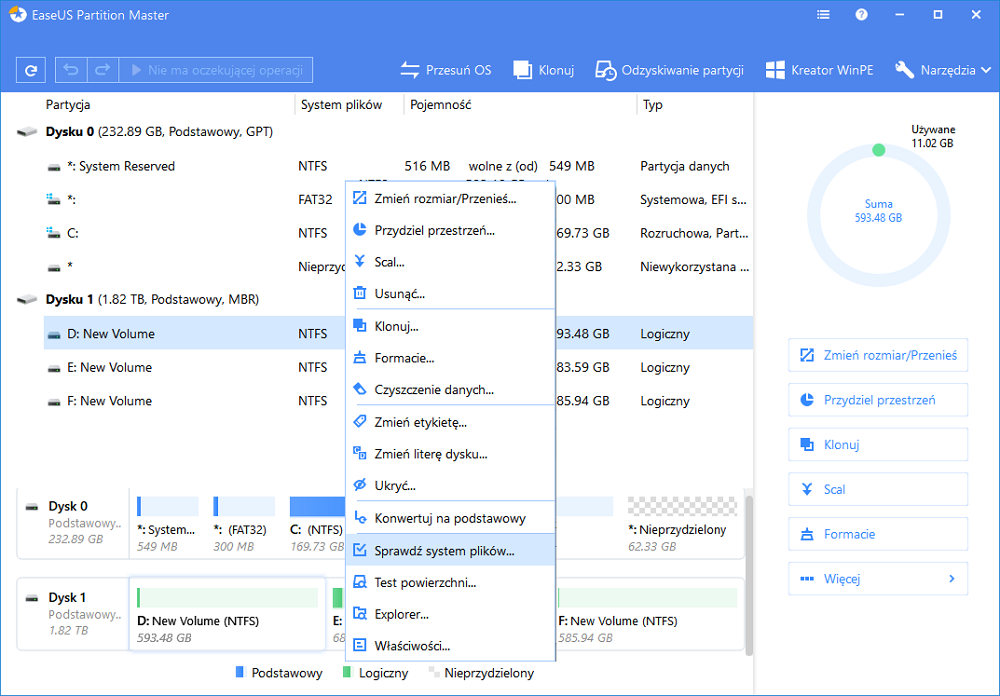
Task: Select the E: New Volume partition row
Action: (x=398, y=367)
